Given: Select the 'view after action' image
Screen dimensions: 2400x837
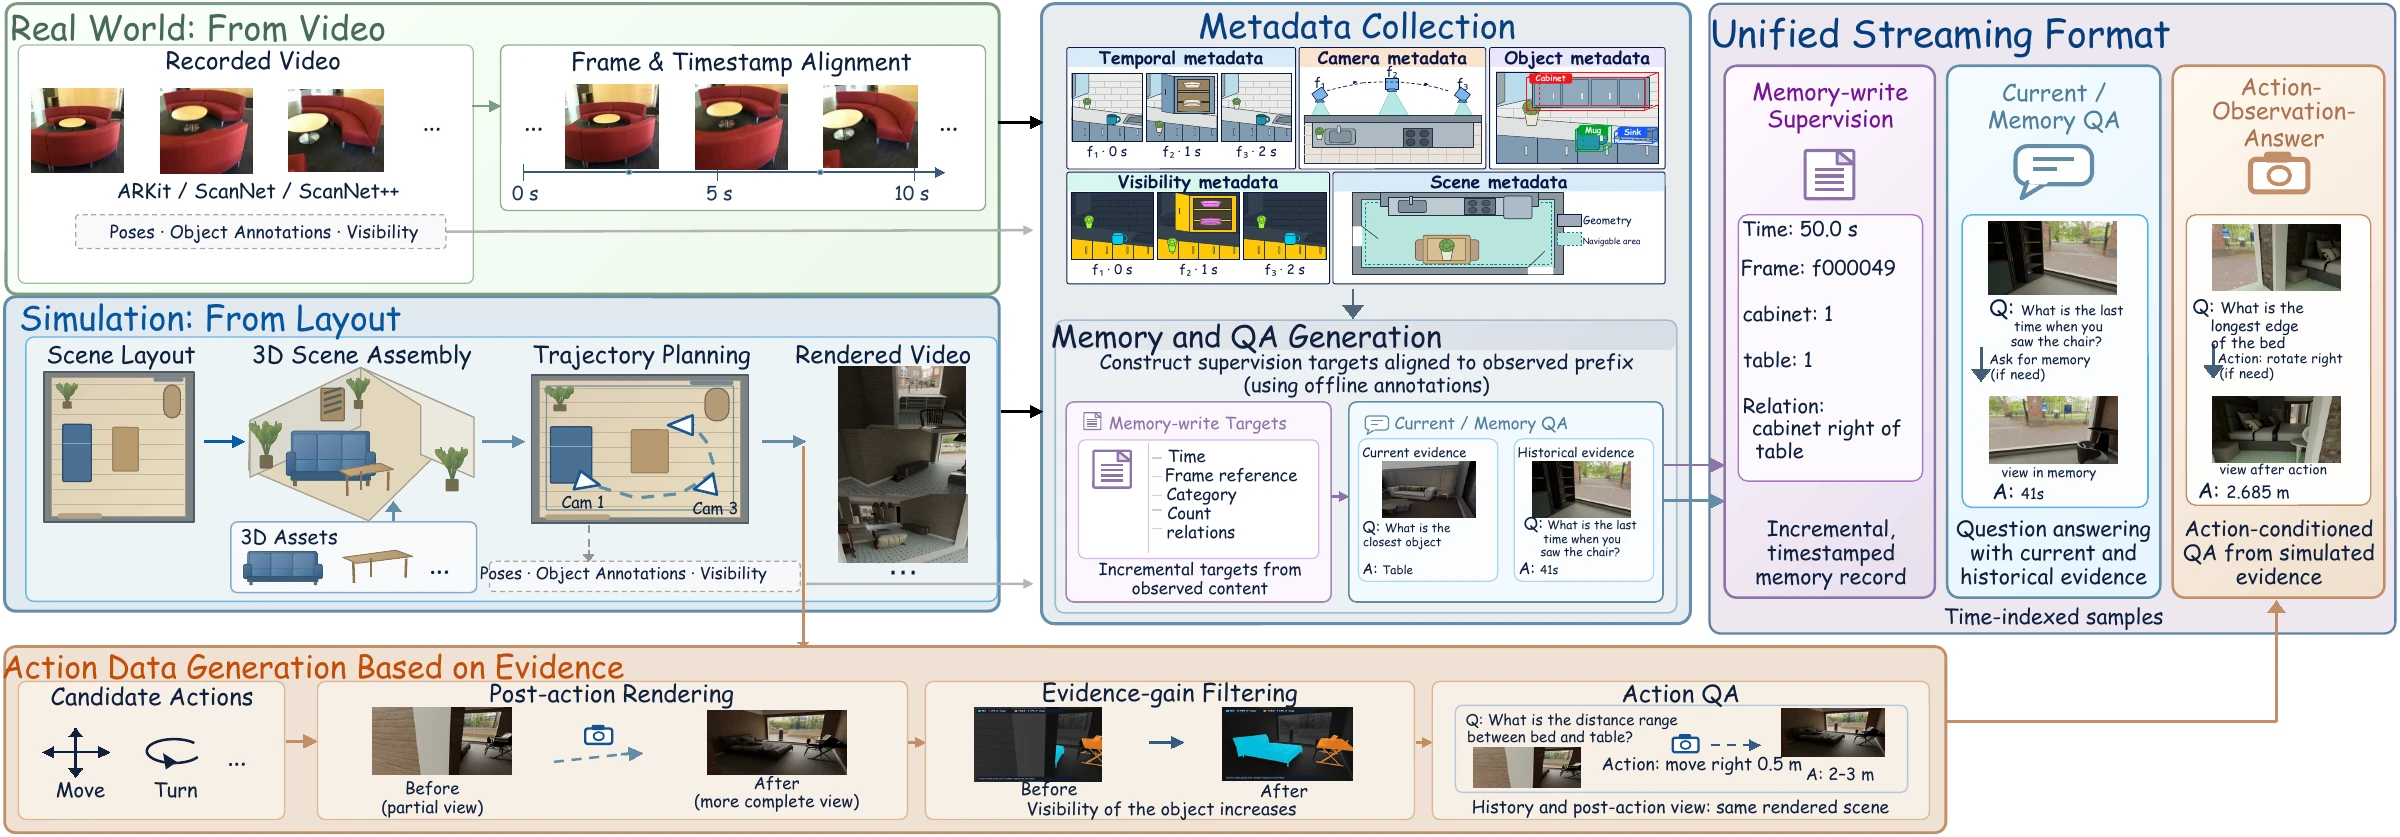Looking at the screenshot, I should (2276, 429).
